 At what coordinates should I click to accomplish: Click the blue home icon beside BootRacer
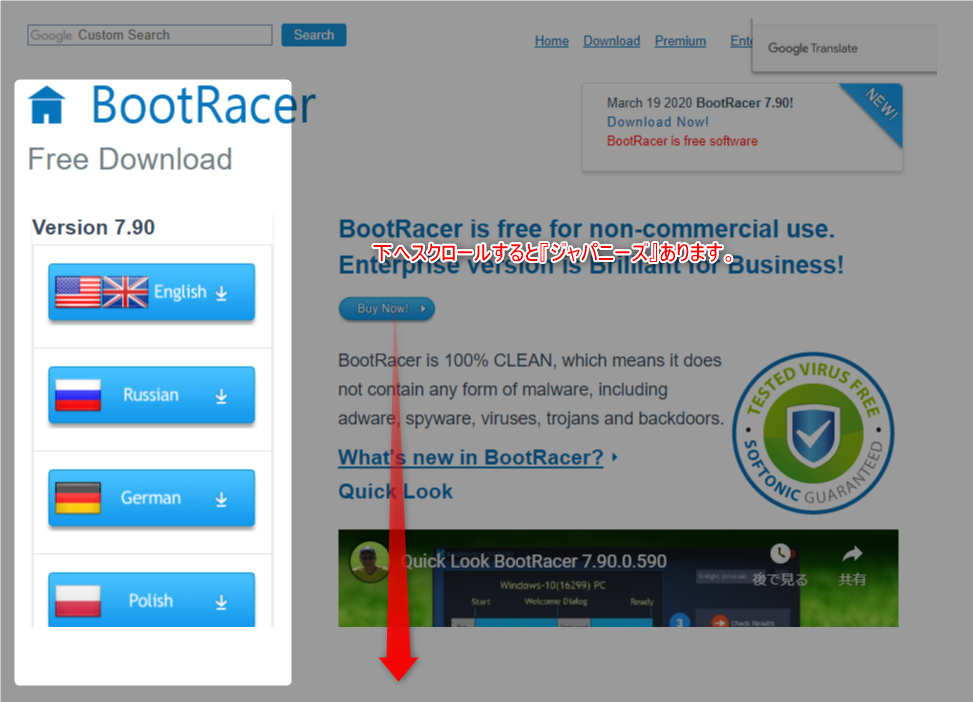point(47,106)
